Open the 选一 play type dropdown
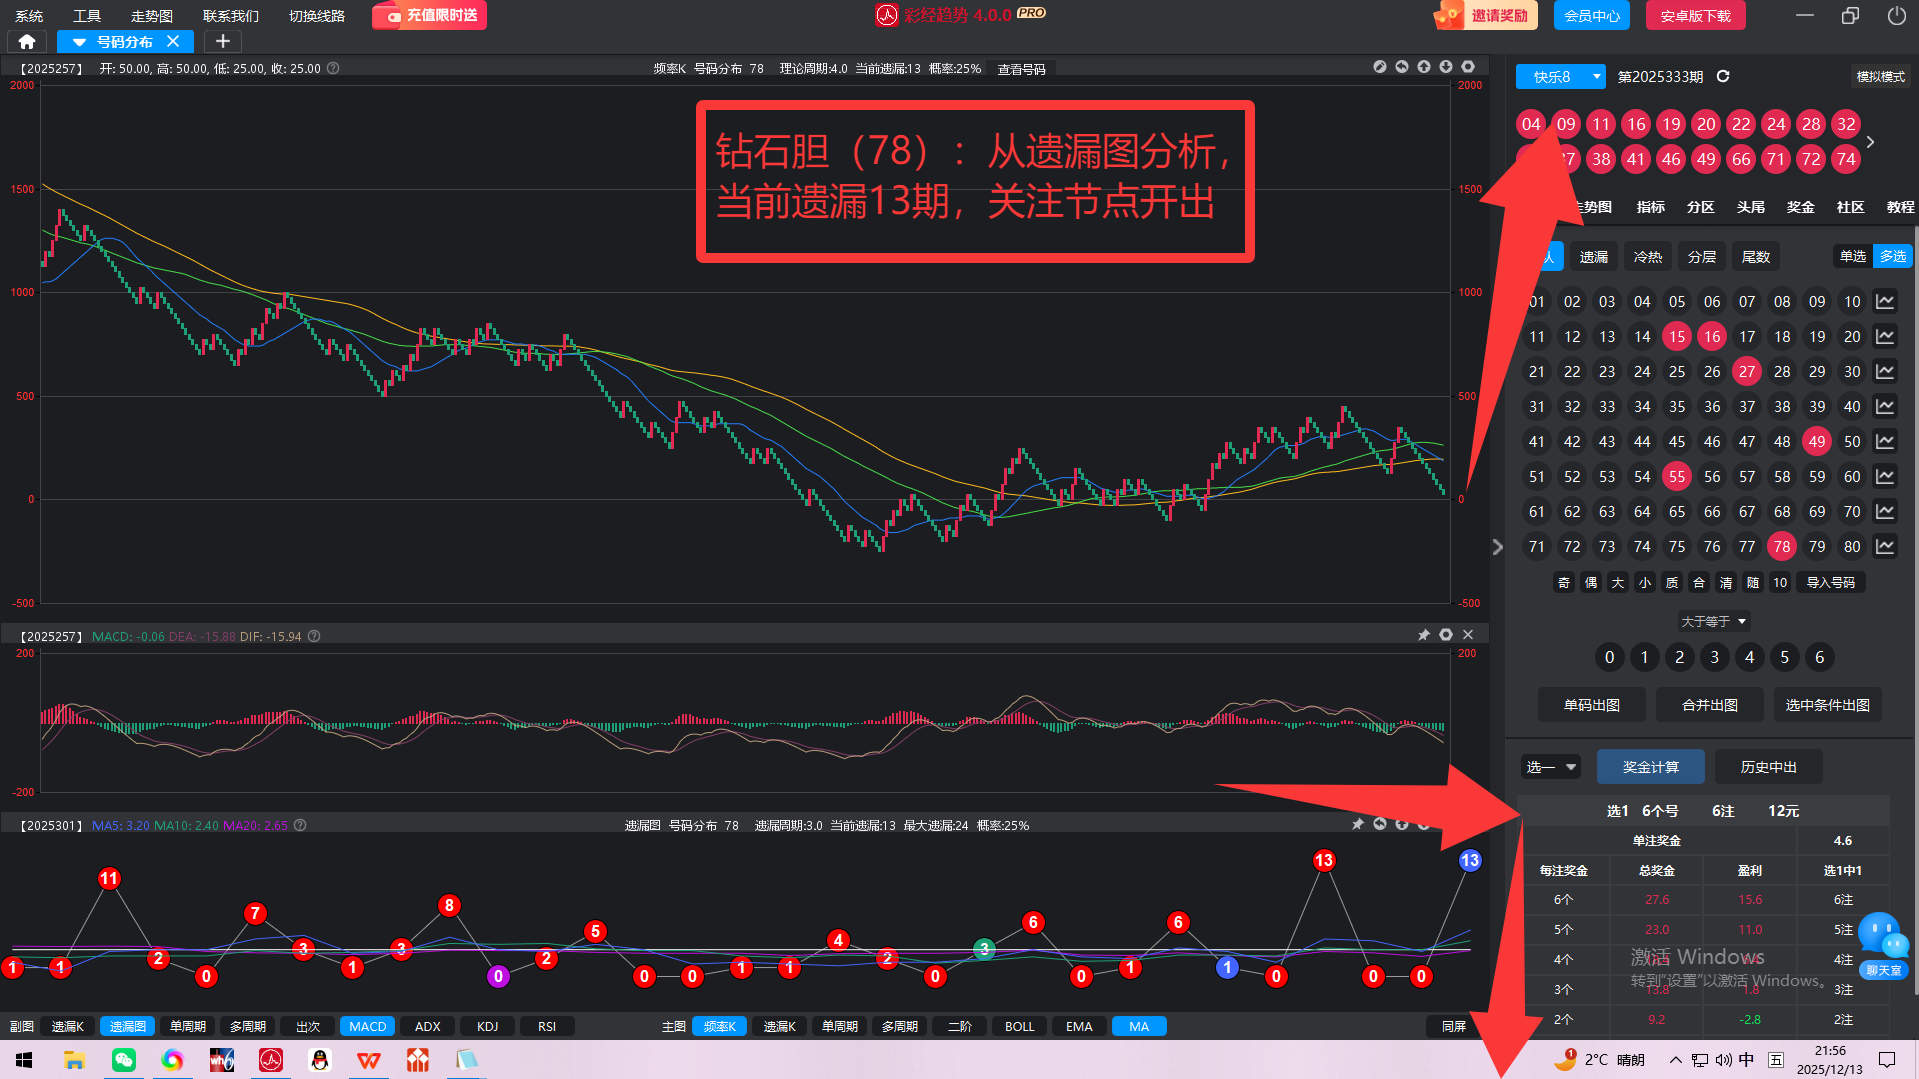Viewport: 1919px width, 1079px height. click(1550, 767)
